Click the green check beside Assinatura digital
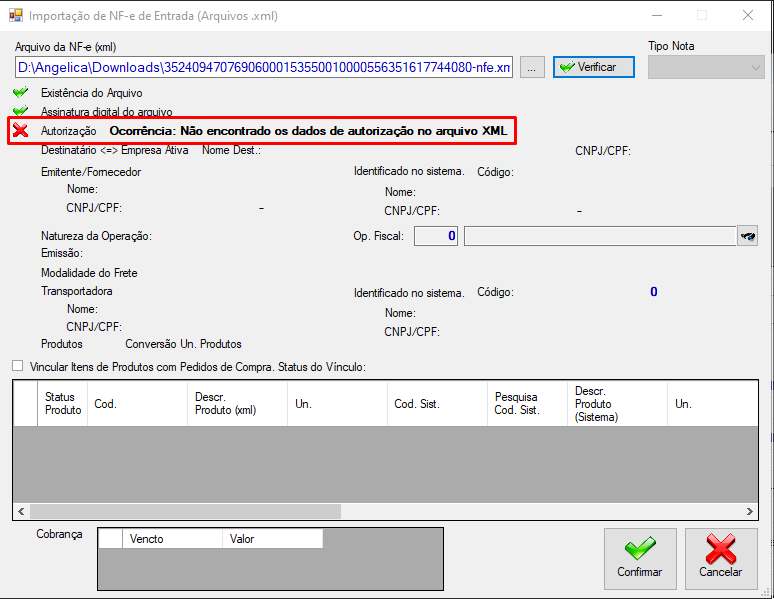This screenshot has width=774, height=599. (x=21, y=111)
